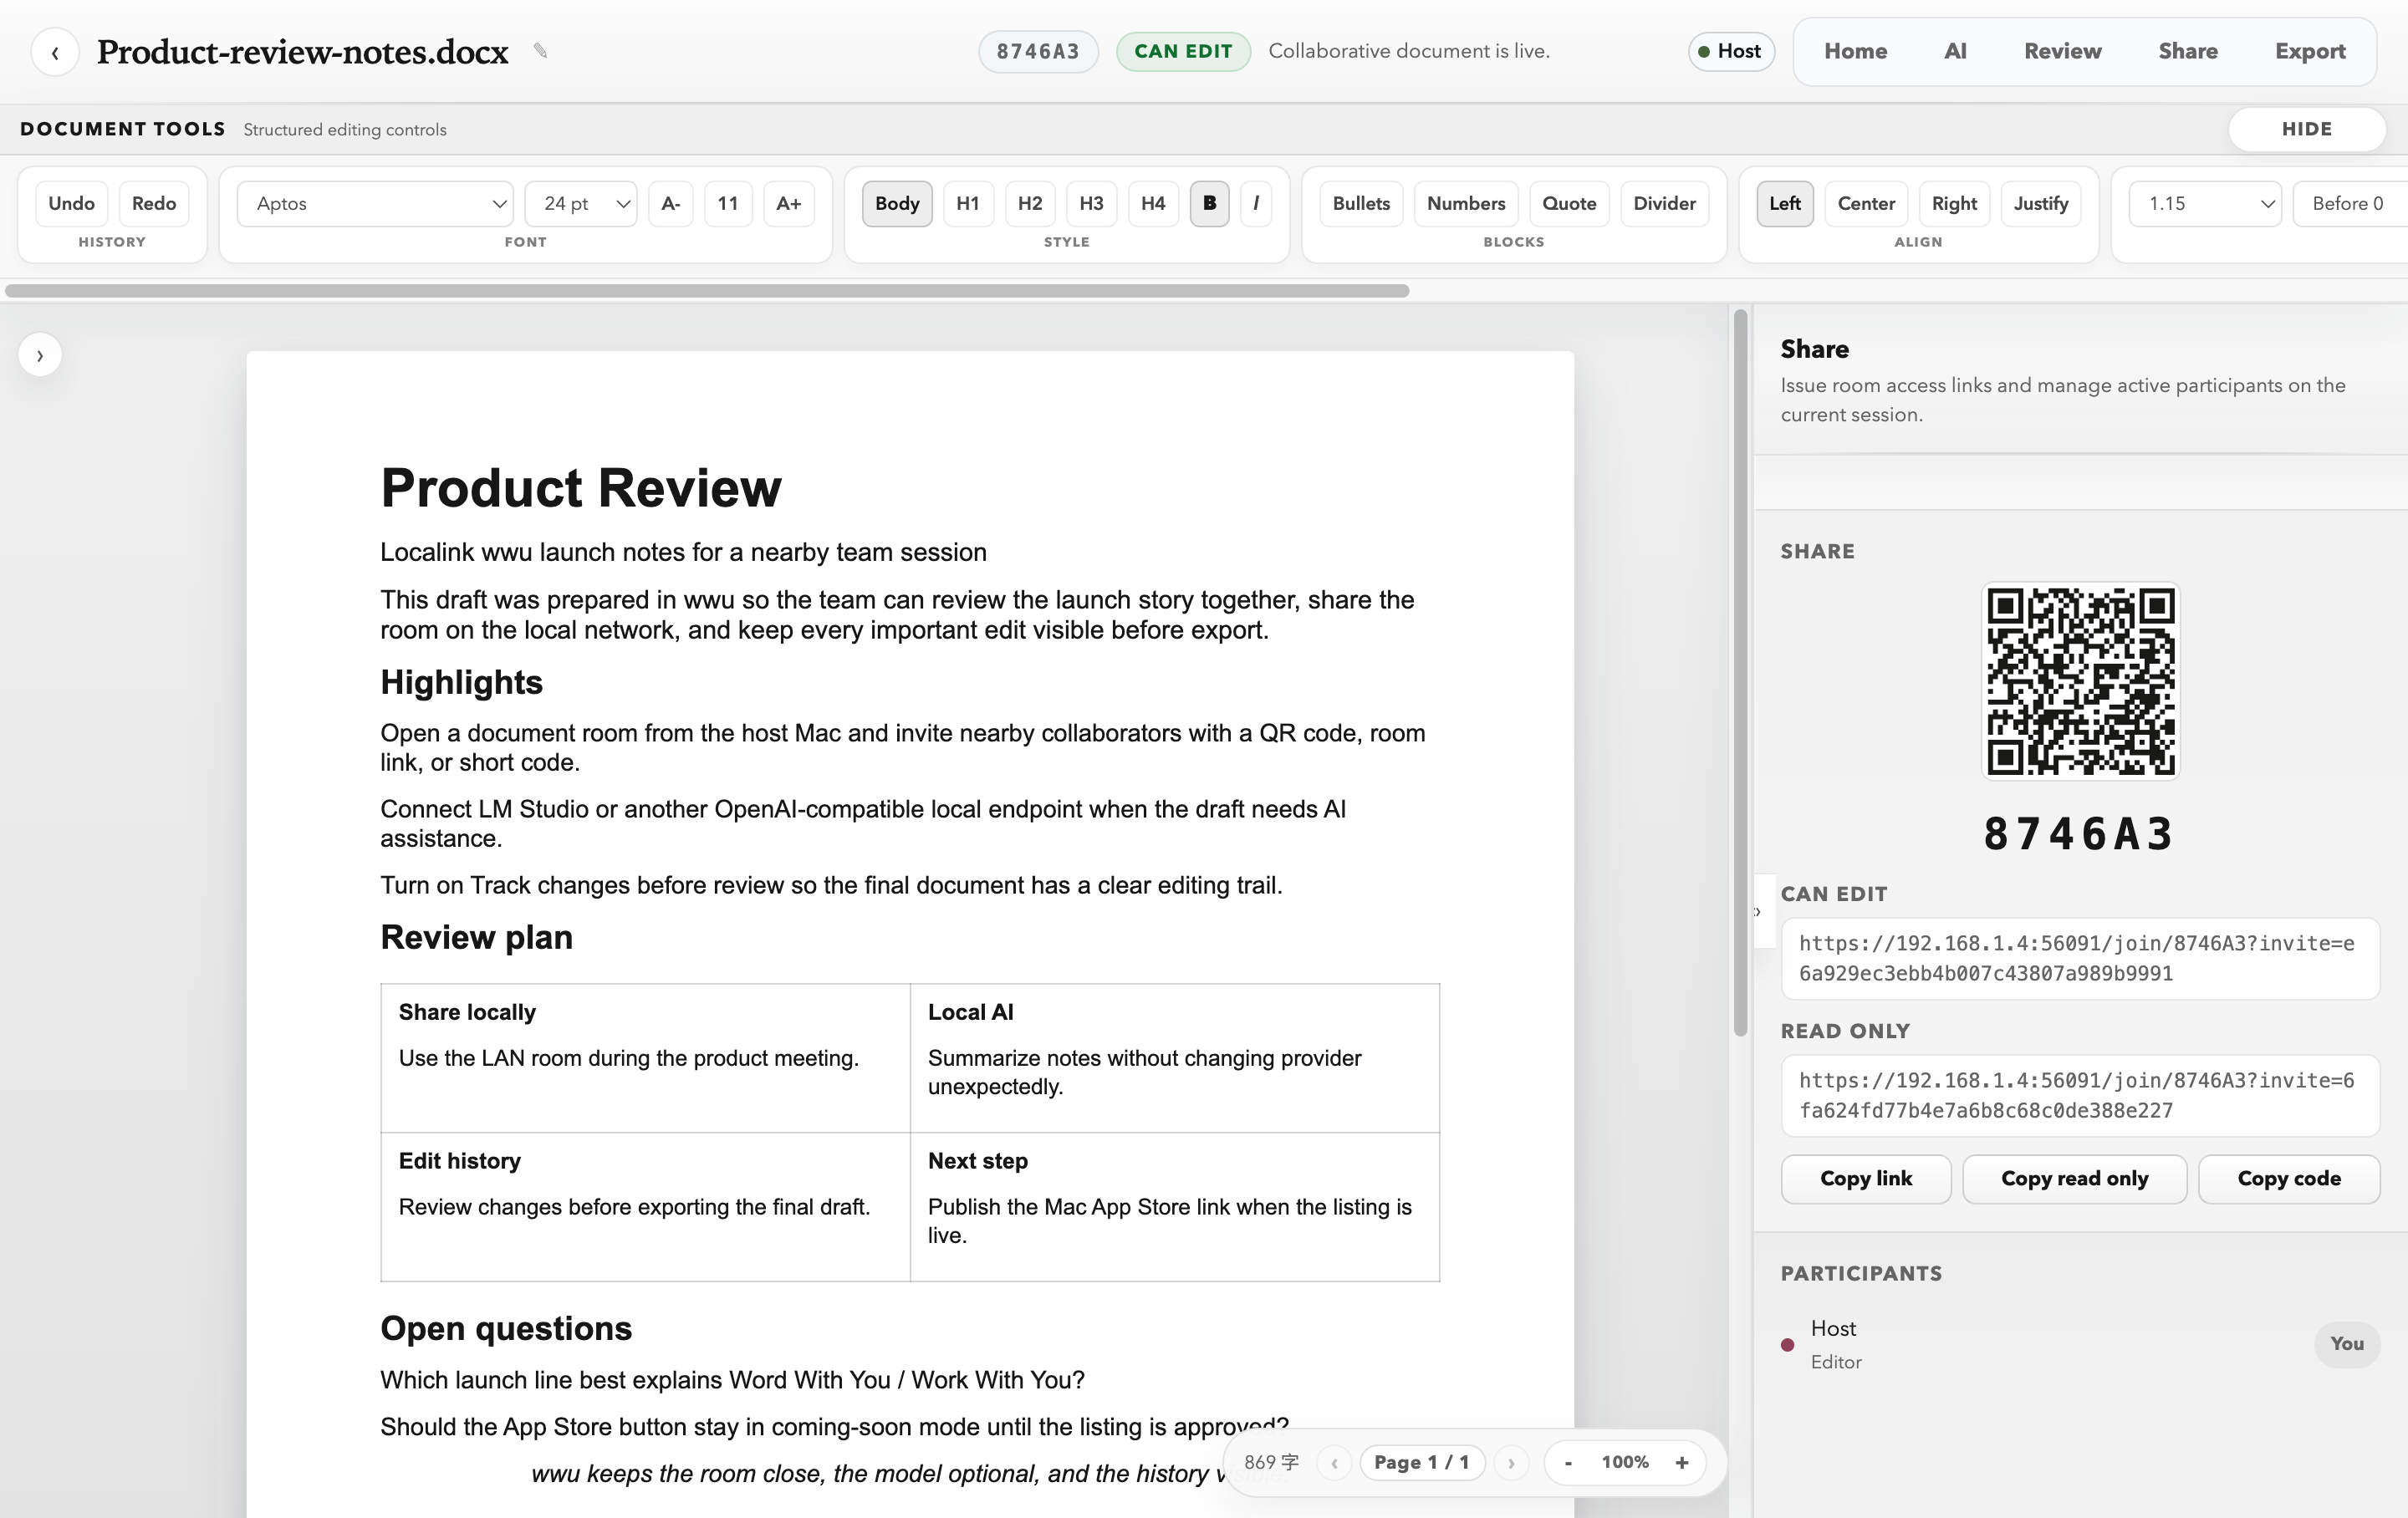Zoom in with the plus button

(x=1682, y=1463)
